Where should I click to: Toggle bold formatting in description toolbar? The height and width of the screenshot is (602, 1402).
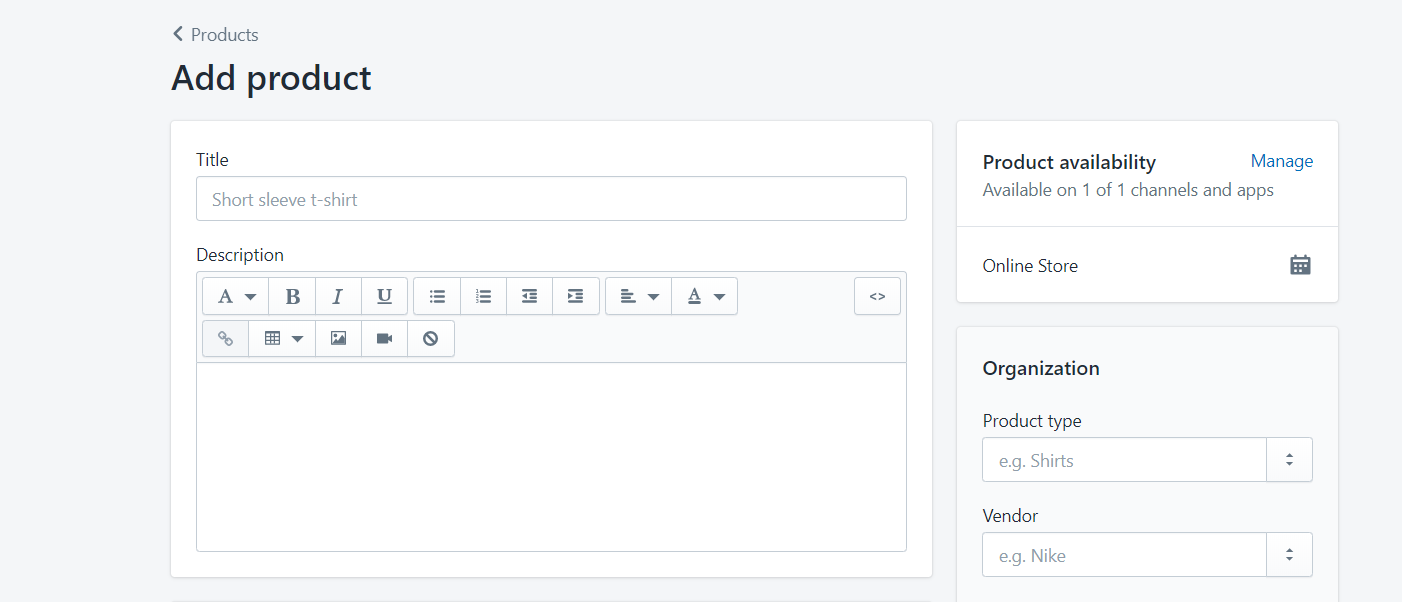pos(292,297)
